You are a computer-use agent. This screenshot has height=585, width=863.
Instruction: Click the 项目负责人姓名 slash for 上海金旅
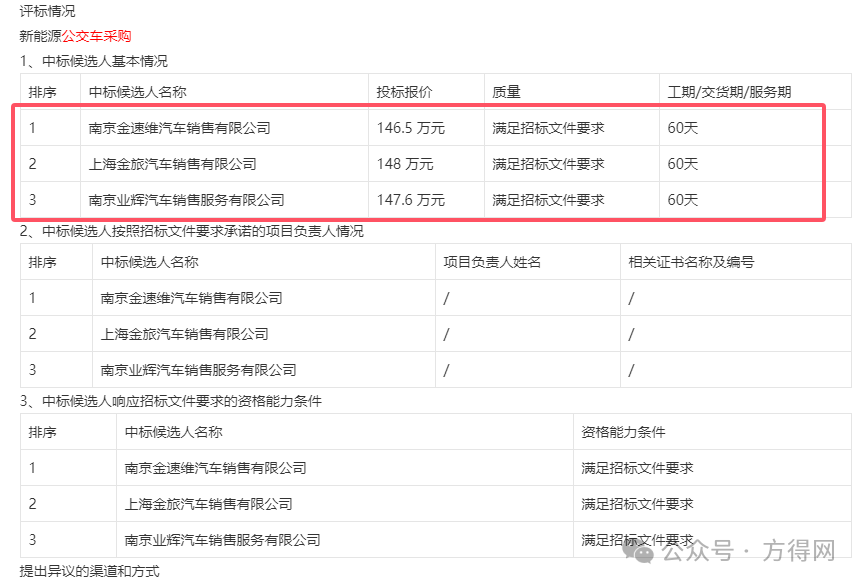pyautogui.click(x=446, y=334)
